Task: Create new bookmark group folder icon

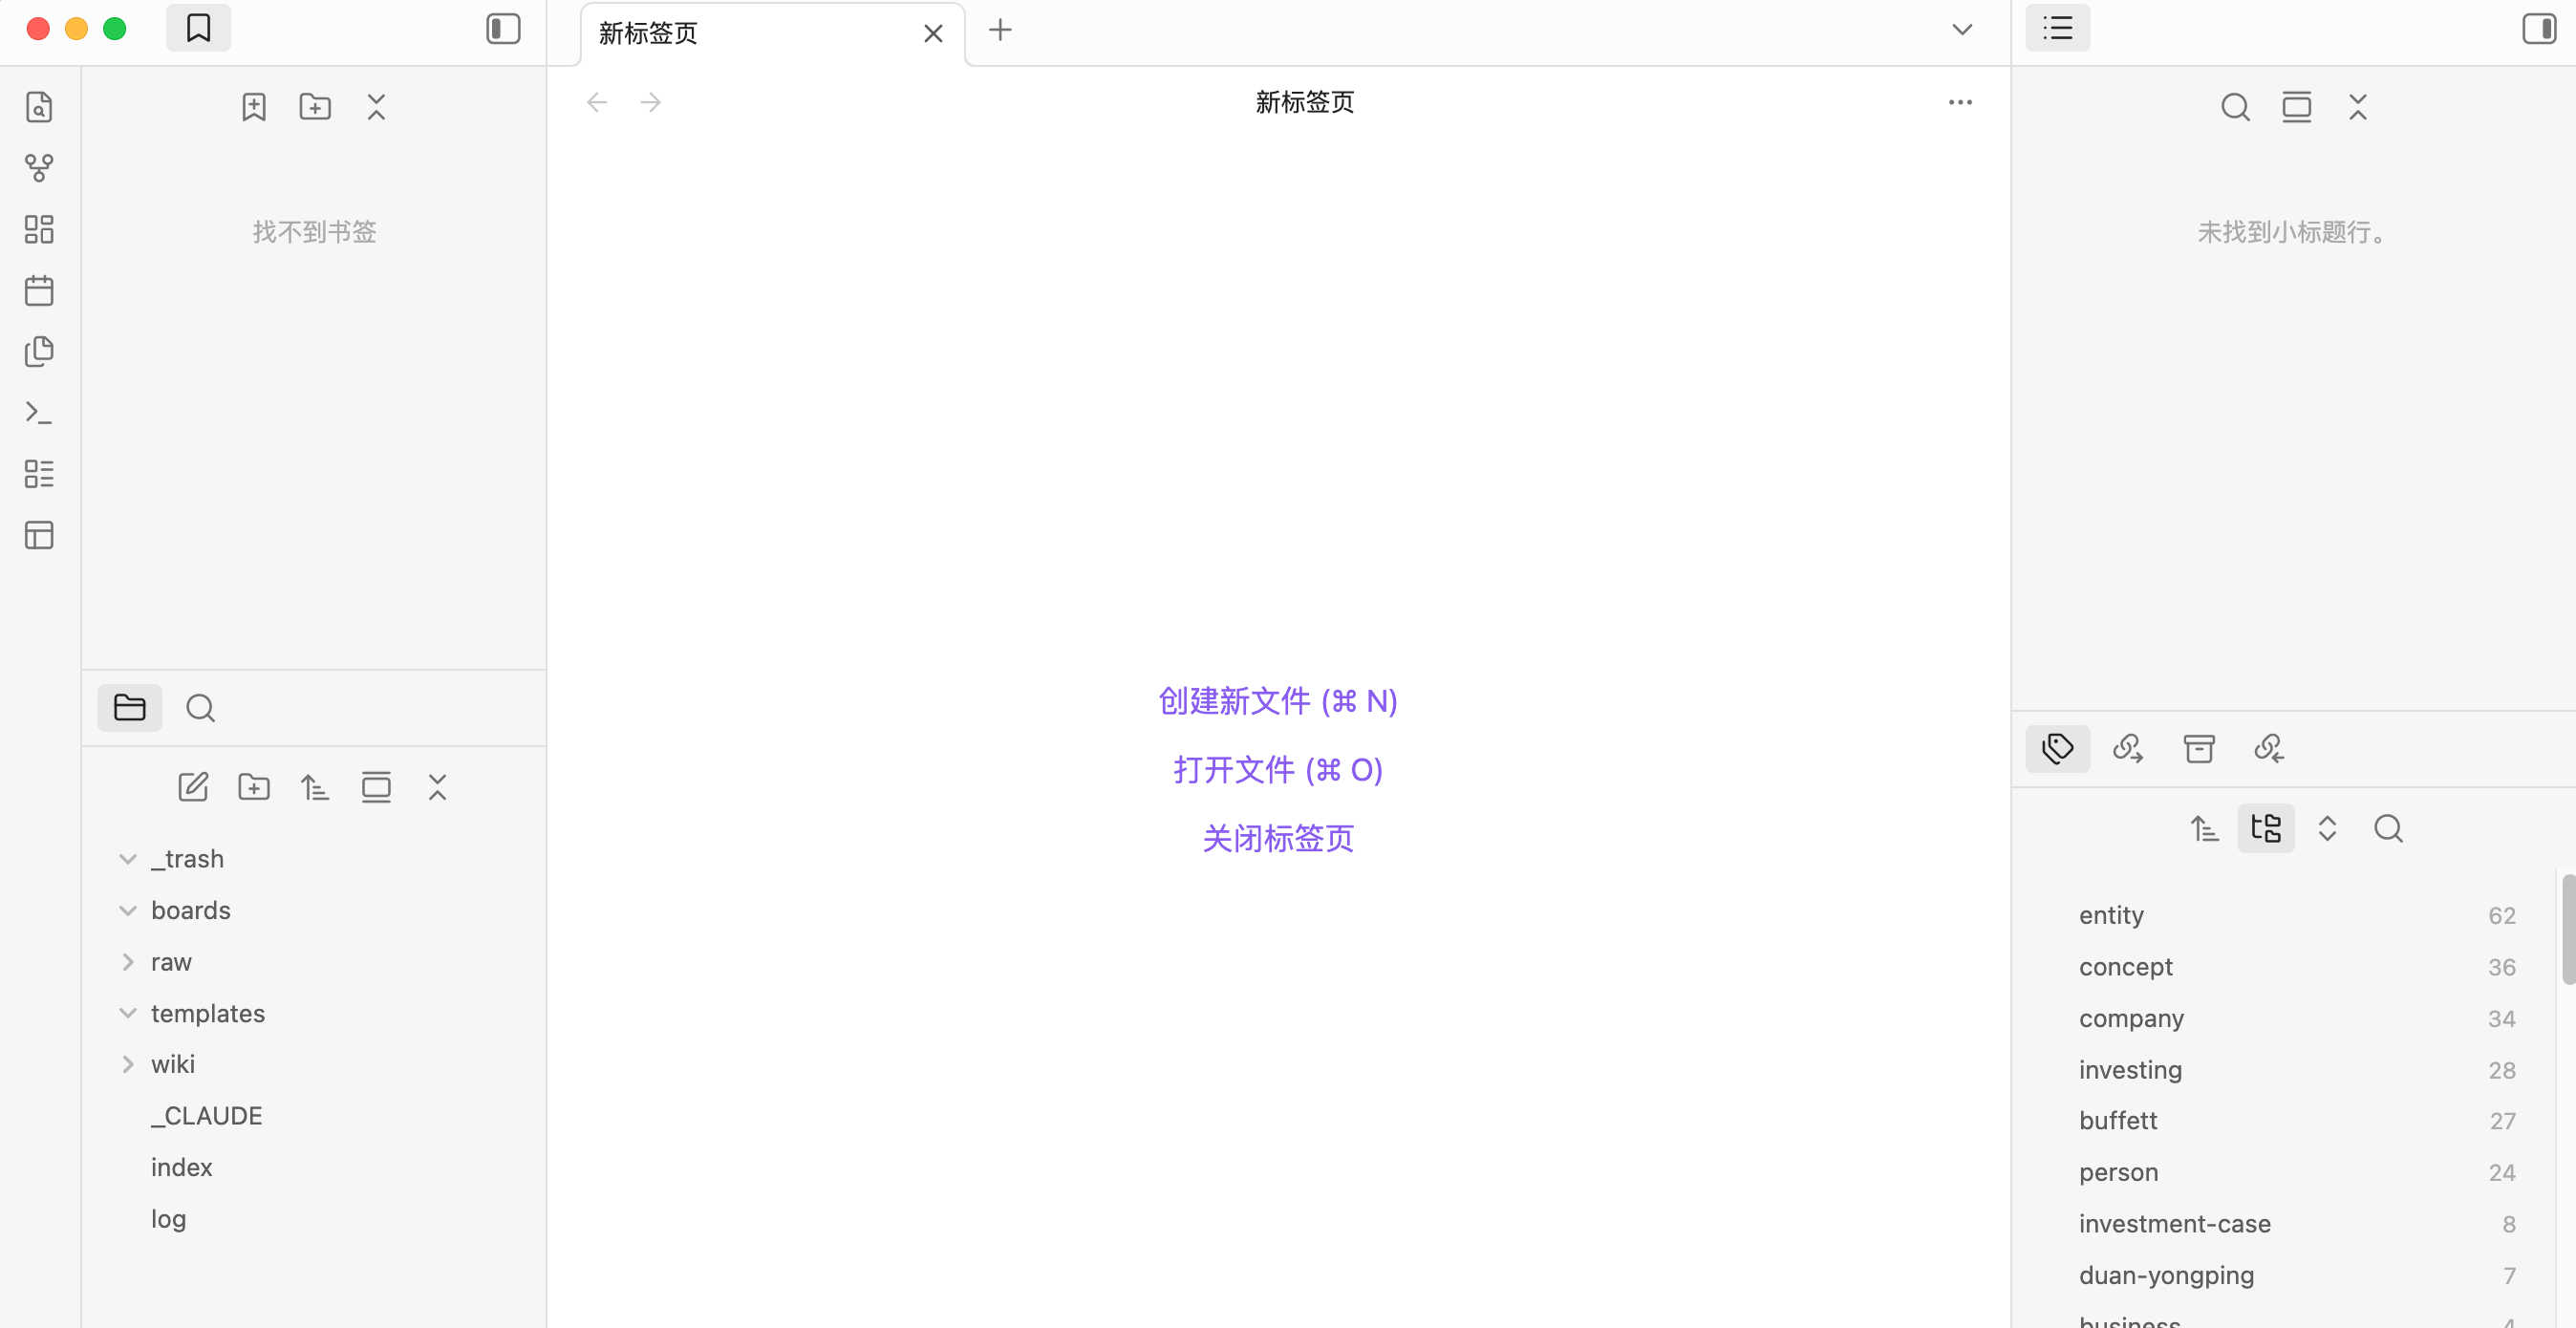Action: 315,107
